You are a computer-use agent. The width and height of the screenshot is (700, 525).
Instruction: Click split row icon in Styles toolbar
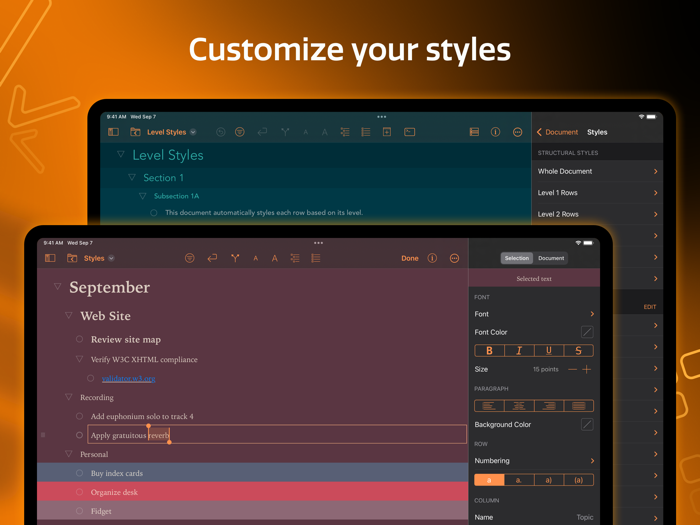[x=235, y=258]
